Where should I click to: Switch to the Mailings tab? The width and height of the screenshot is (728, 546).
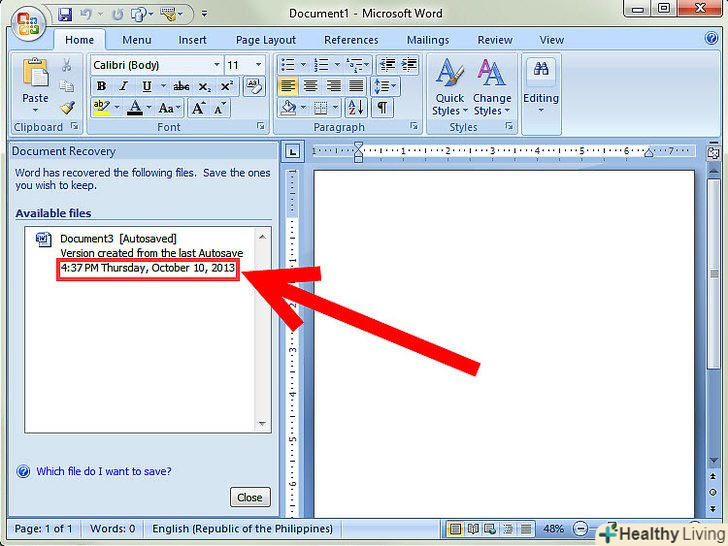pos(428,40)
